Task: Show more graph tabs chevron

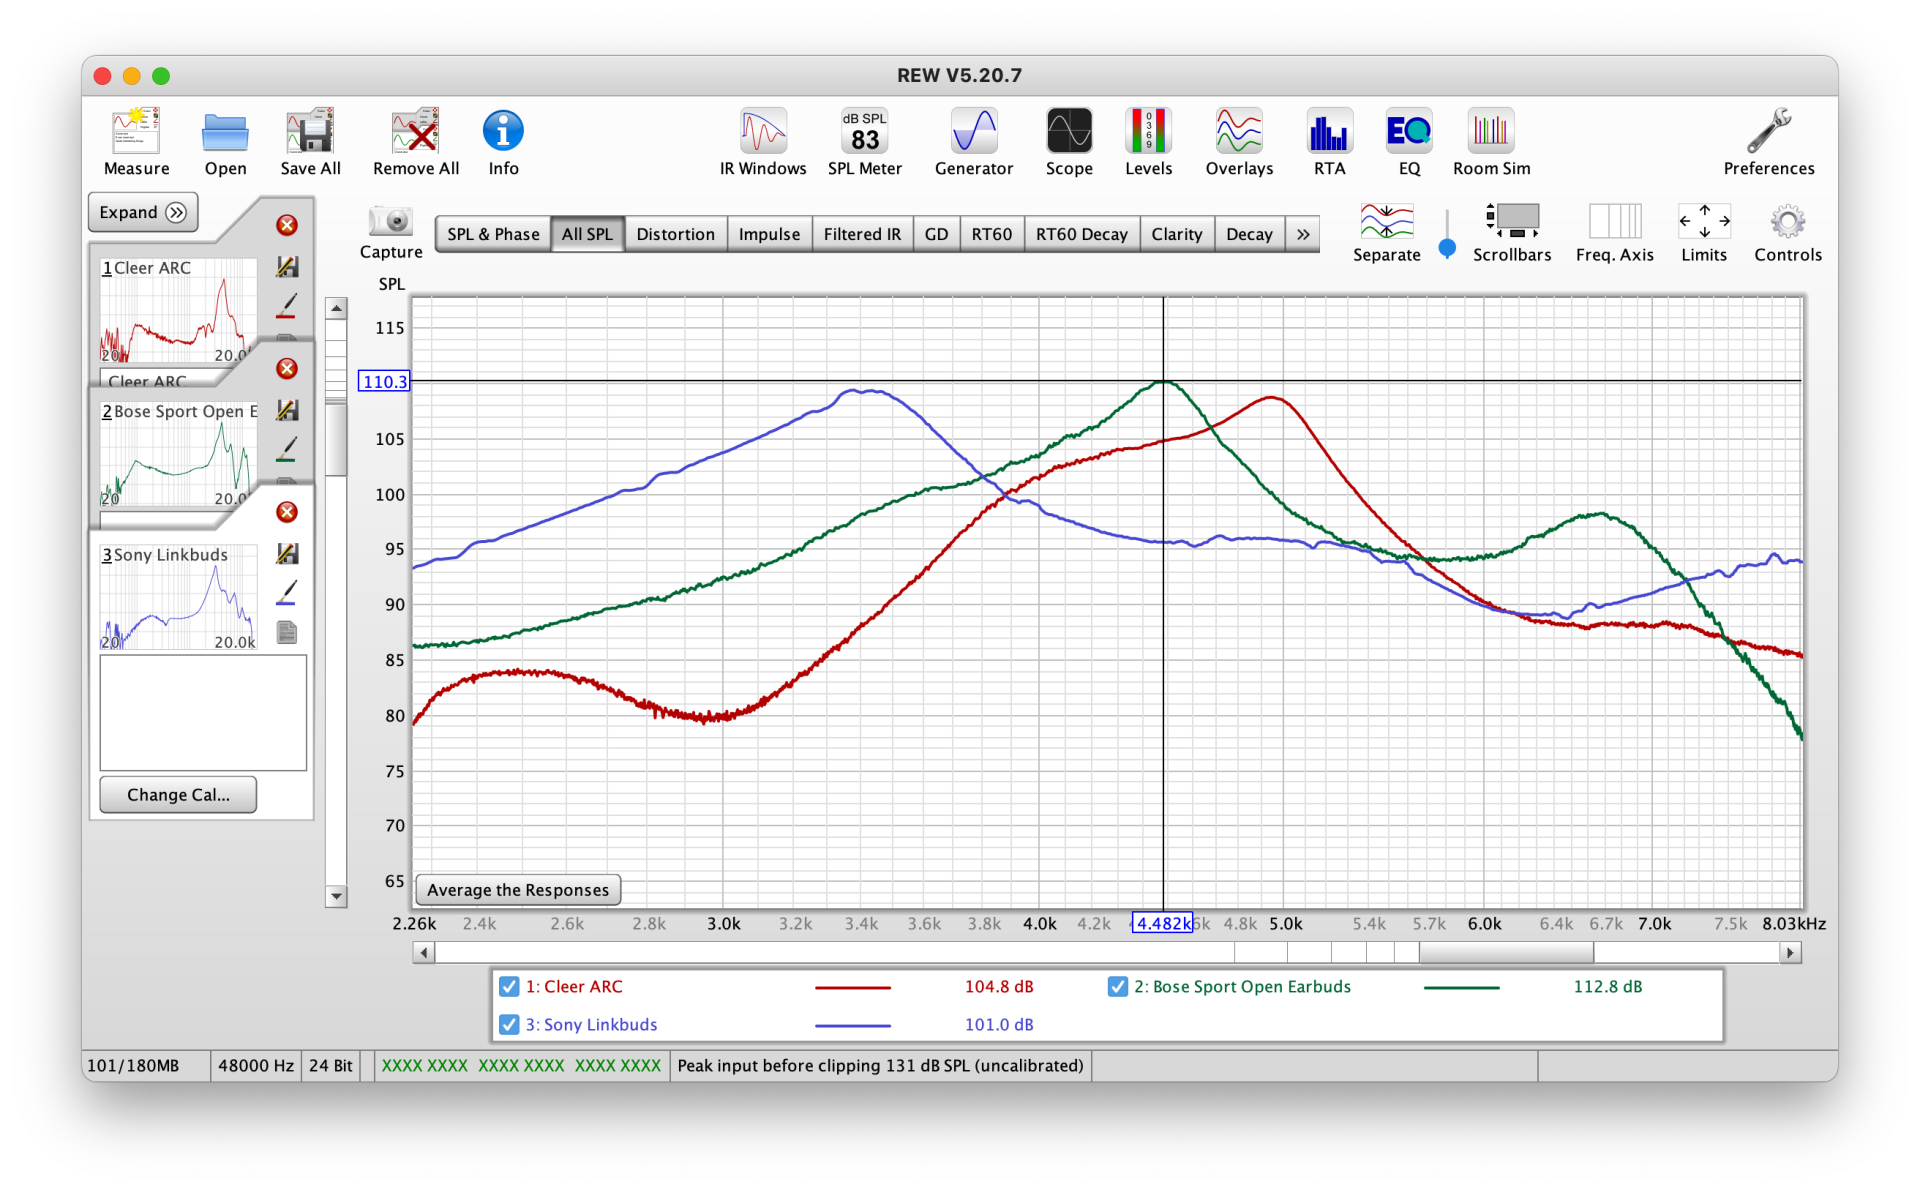Action: pos(1302,234)
